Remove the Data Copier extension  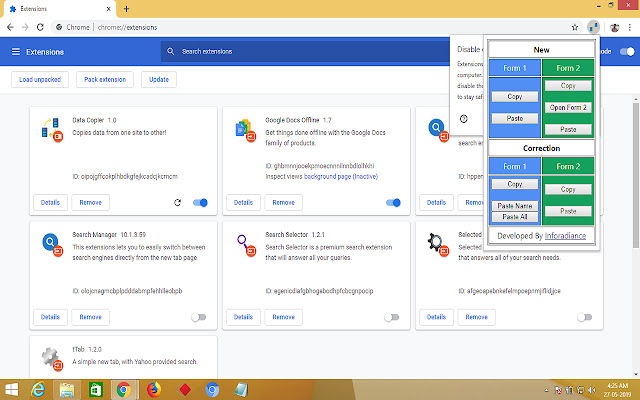click(91, 202)
